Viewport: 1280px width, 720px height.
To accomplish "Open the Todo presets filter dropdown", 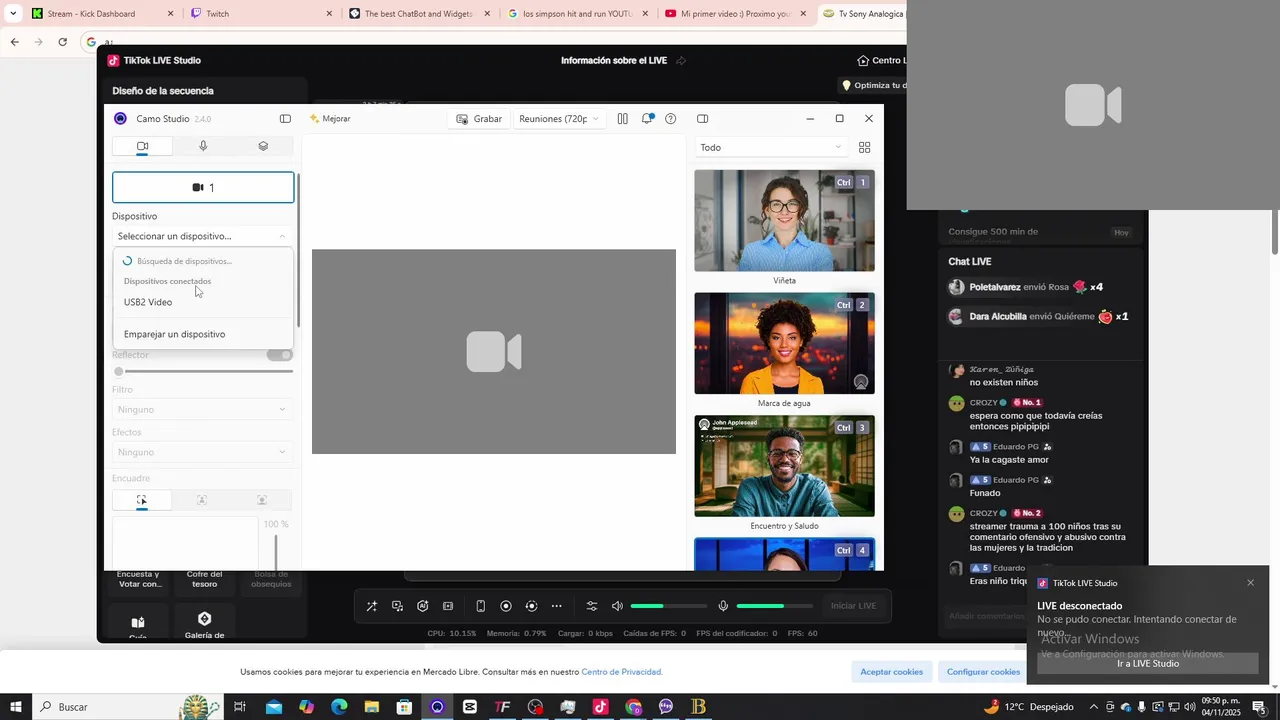I will pos(771,147).
